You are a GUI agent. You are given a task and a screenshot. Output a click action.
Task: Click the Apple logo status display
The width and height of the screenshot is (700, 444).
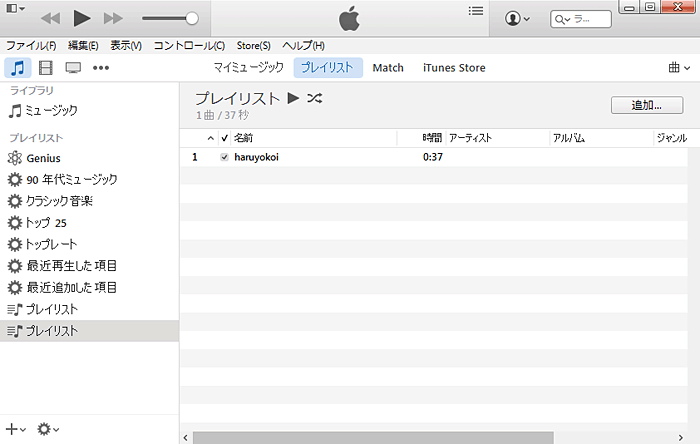pos(349,18)
